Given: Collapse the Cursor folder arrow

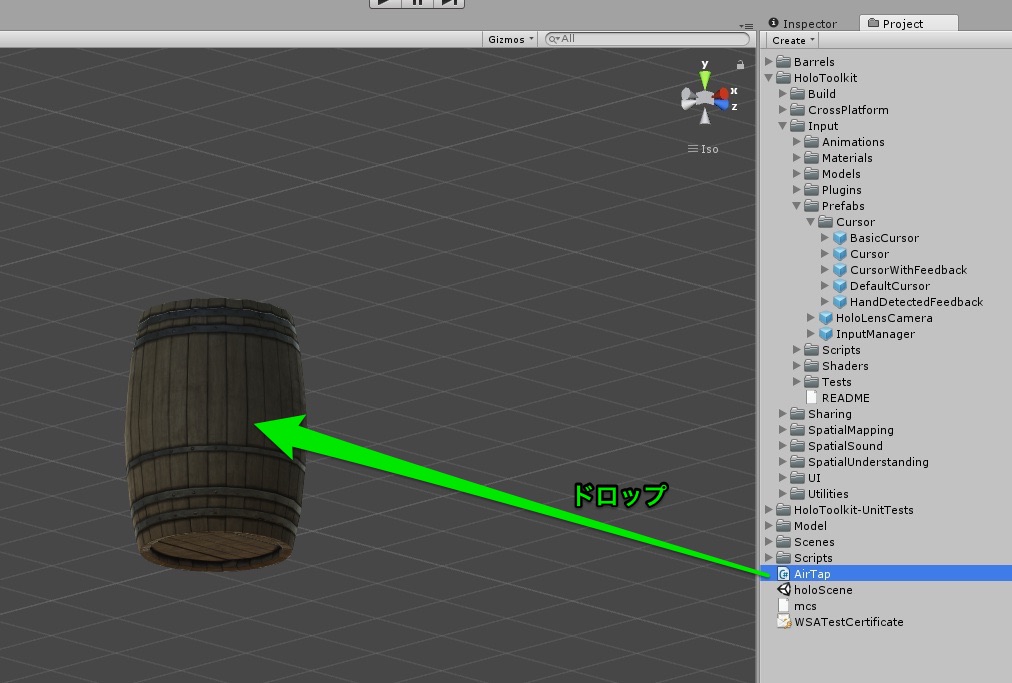Looking at the screenshot, I should click(811, 221).
